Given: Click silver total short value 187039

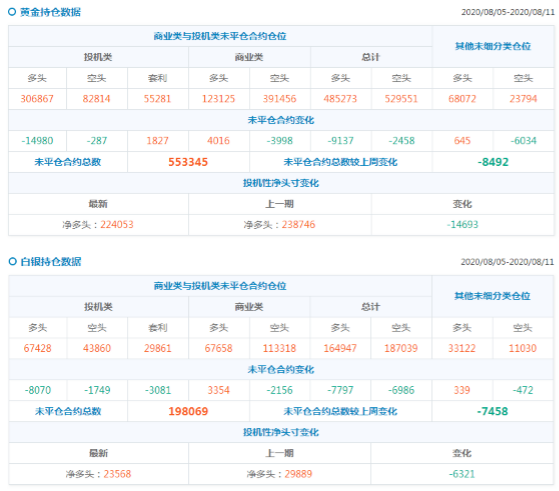Looking at the screenshot, I should point(401,348).
